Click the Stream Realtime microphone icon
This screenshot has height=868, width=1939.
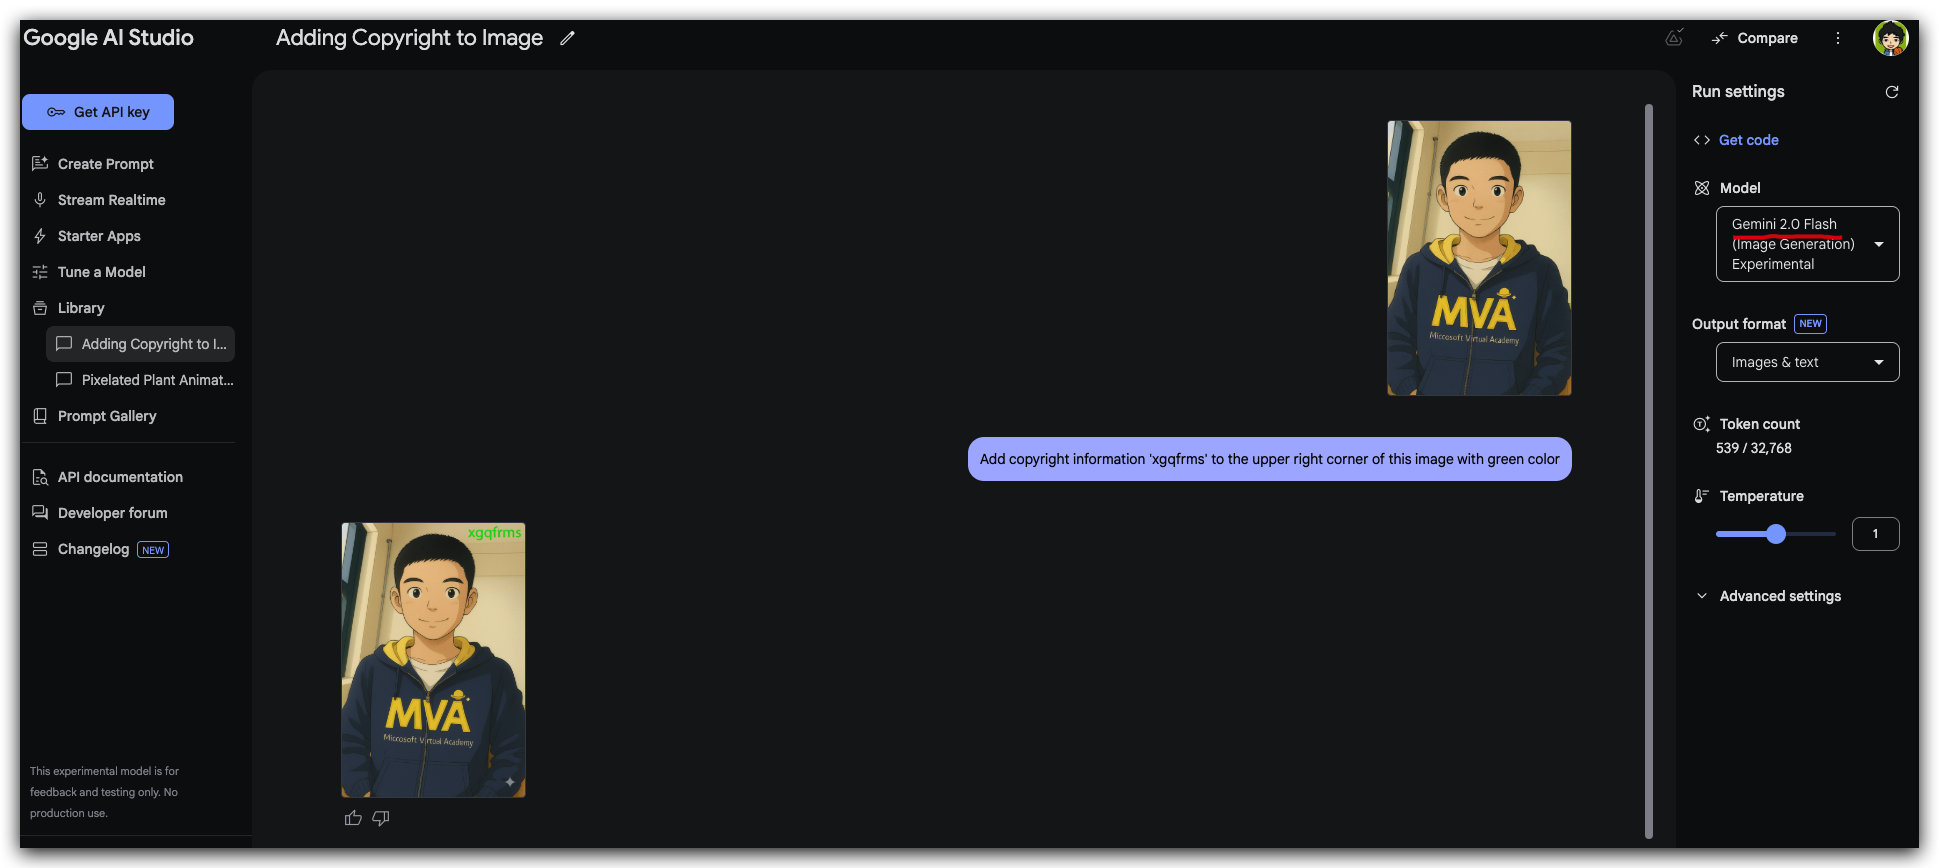coord(40,200)
